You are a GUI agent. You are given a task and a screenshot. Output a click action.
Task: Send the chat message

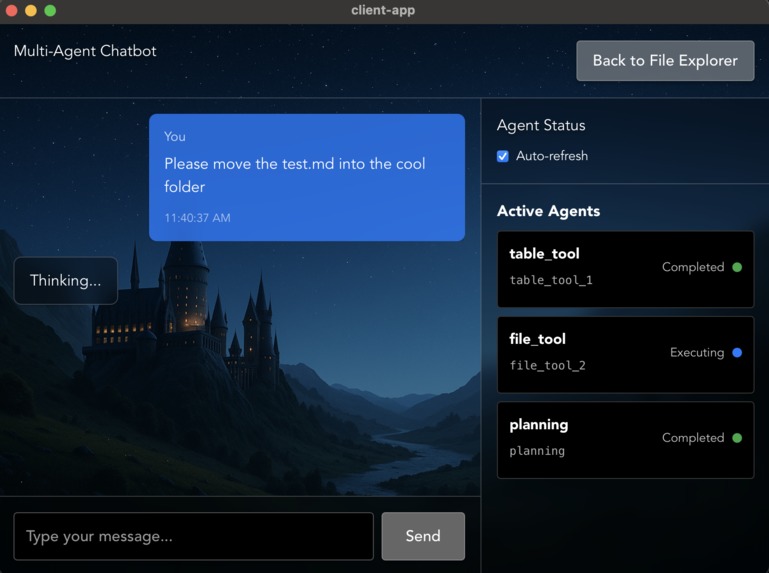coord(423,536)
